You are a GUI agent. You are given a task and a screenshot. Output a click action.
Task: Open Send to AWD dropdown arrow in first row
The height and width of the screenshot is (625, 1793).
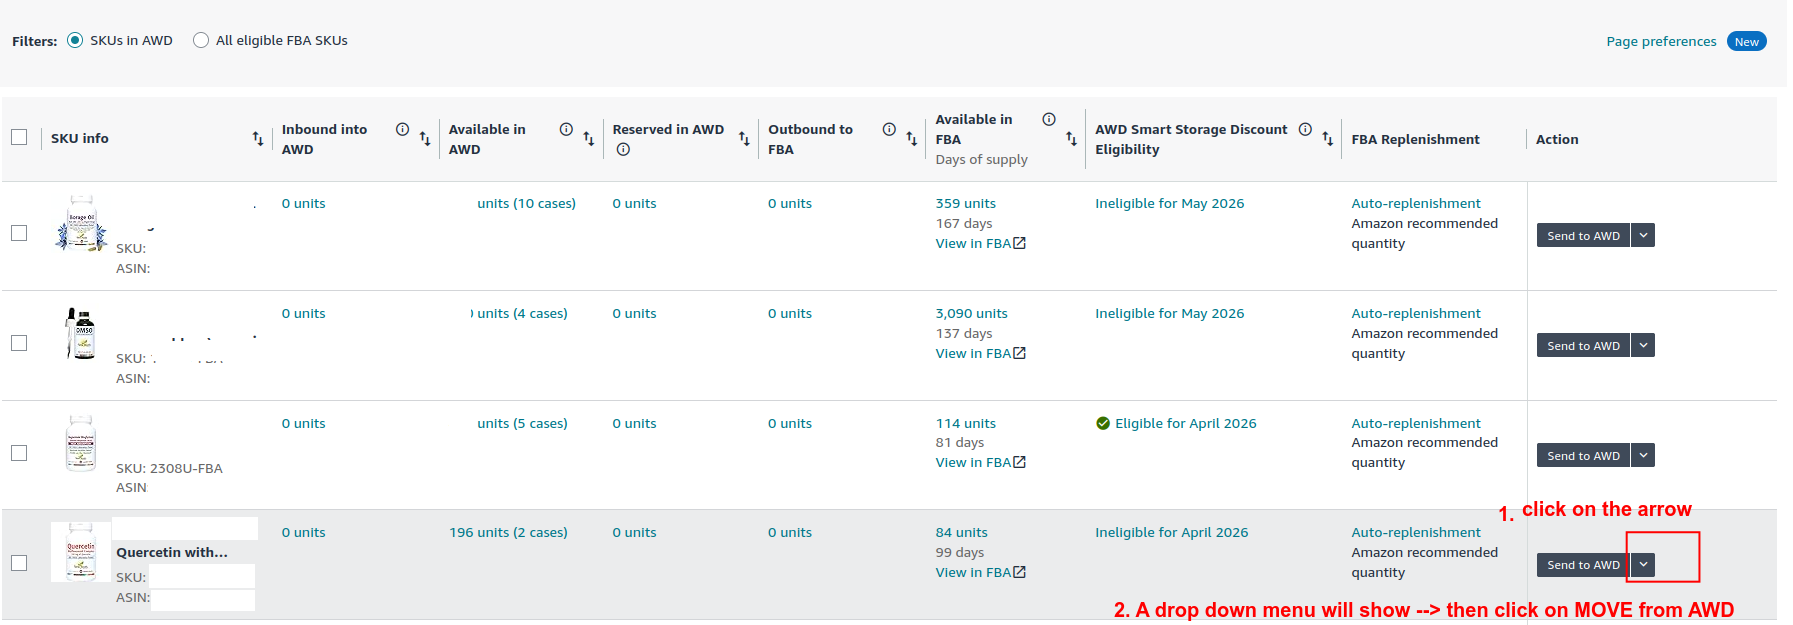coord(1643,236)
